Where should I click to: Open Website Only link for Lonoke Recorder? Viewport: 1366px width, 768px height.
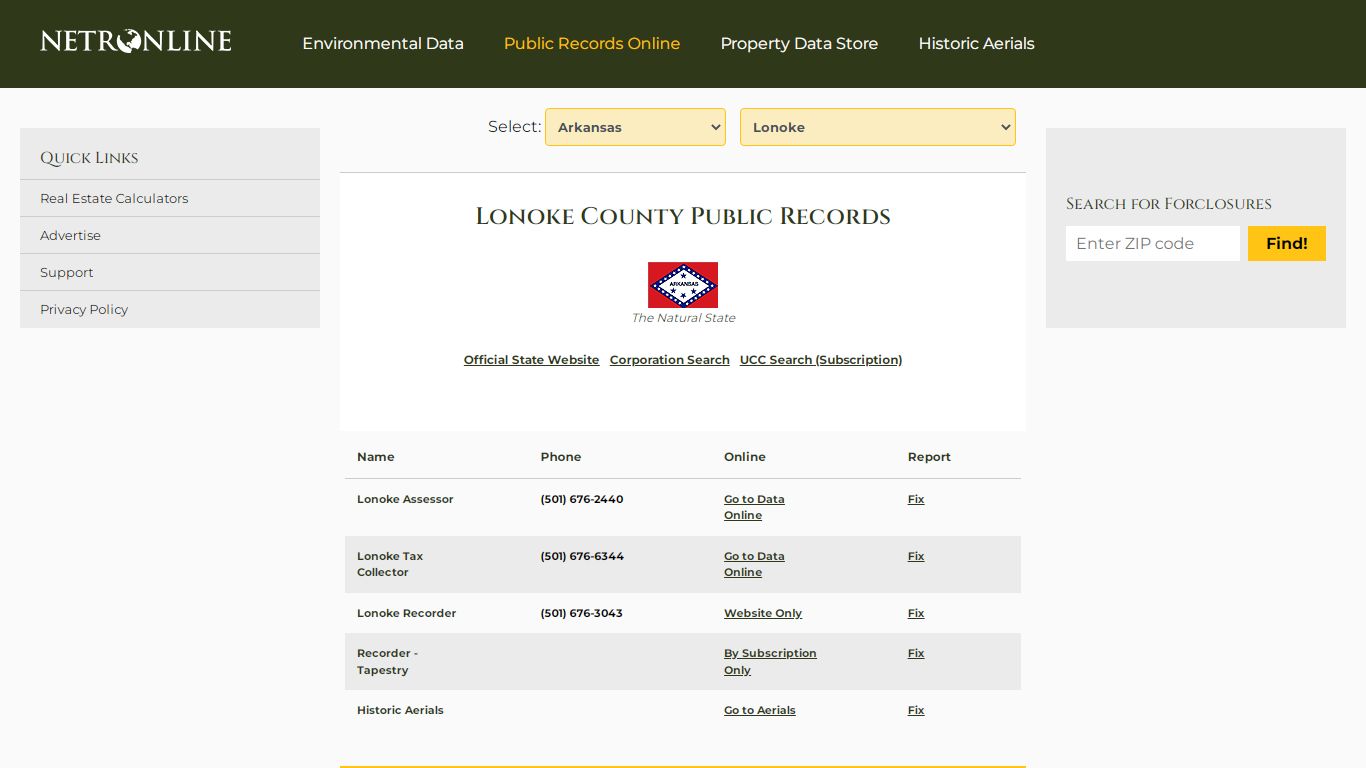(x=763, y=613)
